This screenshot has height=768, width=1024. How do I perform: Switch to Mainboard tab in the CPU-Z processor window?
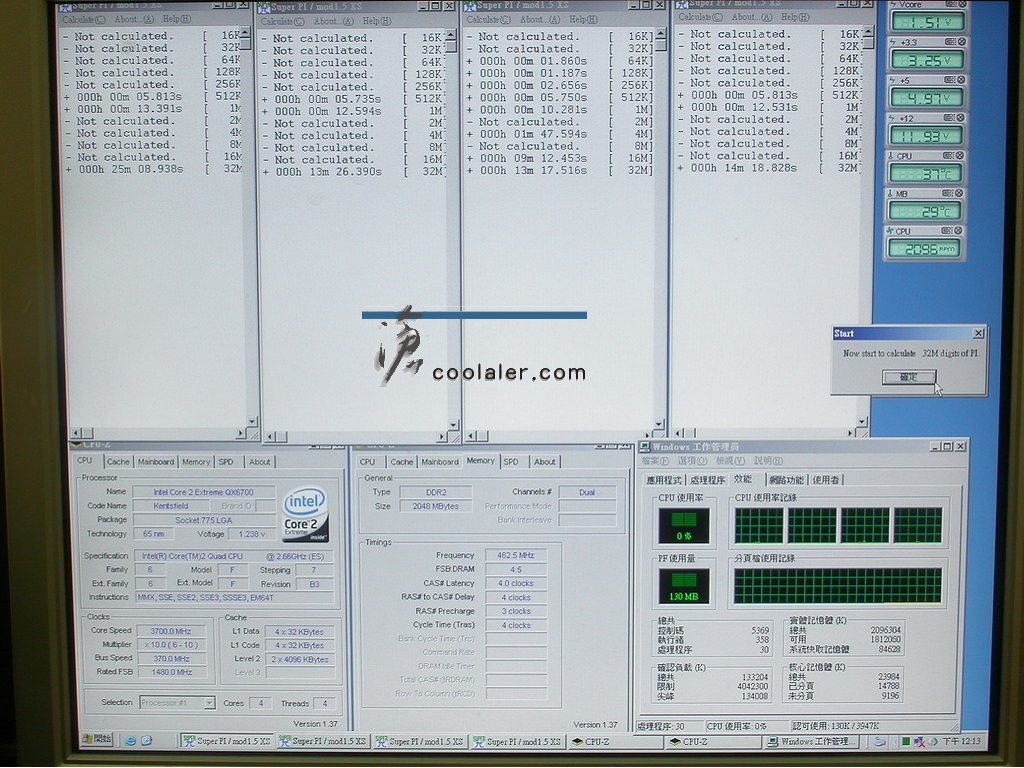(x=155, y=462)
